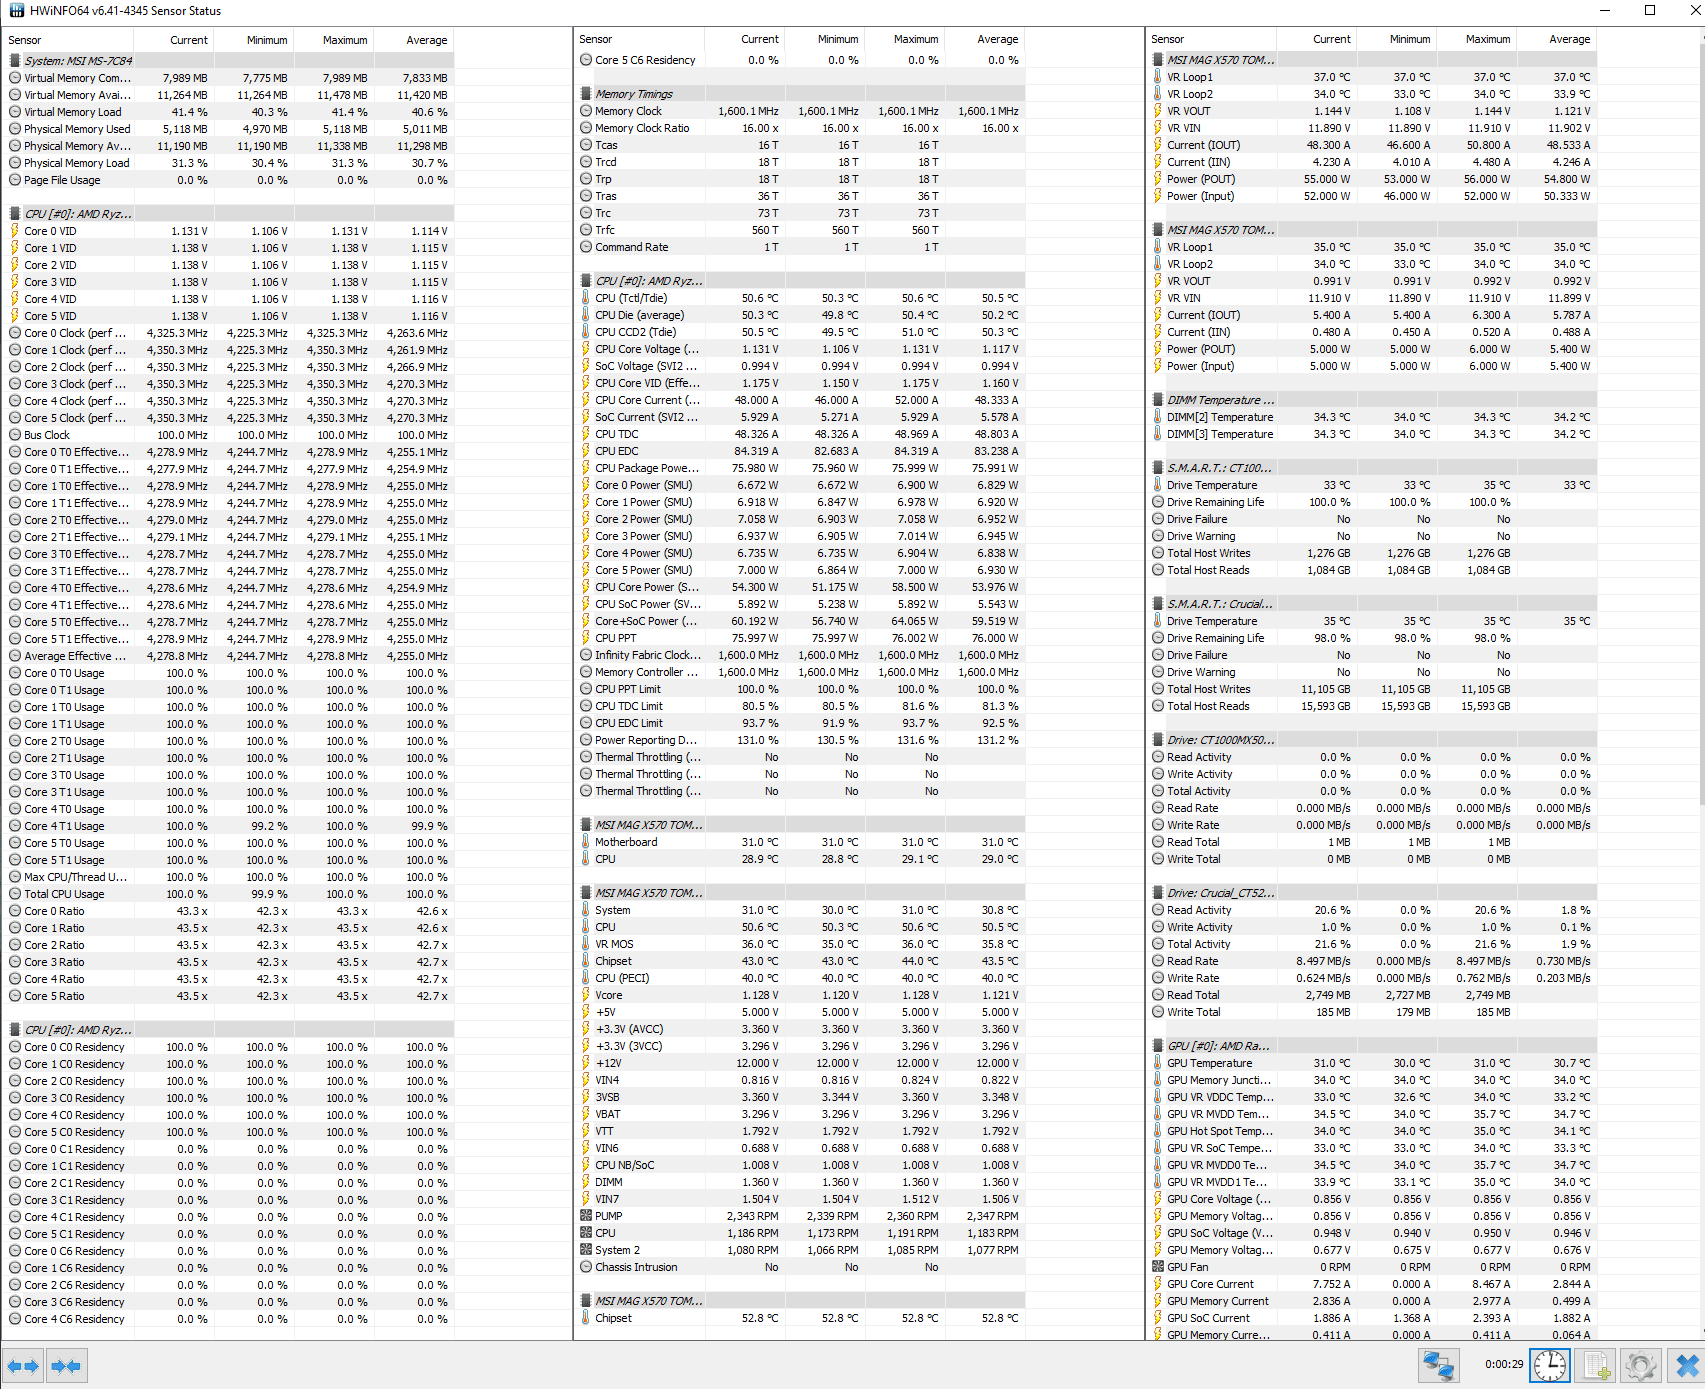Click the thermometer icon beside CPU (Tctl/Tdie)
Viewport: 1705px width, 1389px height.
[x=586, y=298]
